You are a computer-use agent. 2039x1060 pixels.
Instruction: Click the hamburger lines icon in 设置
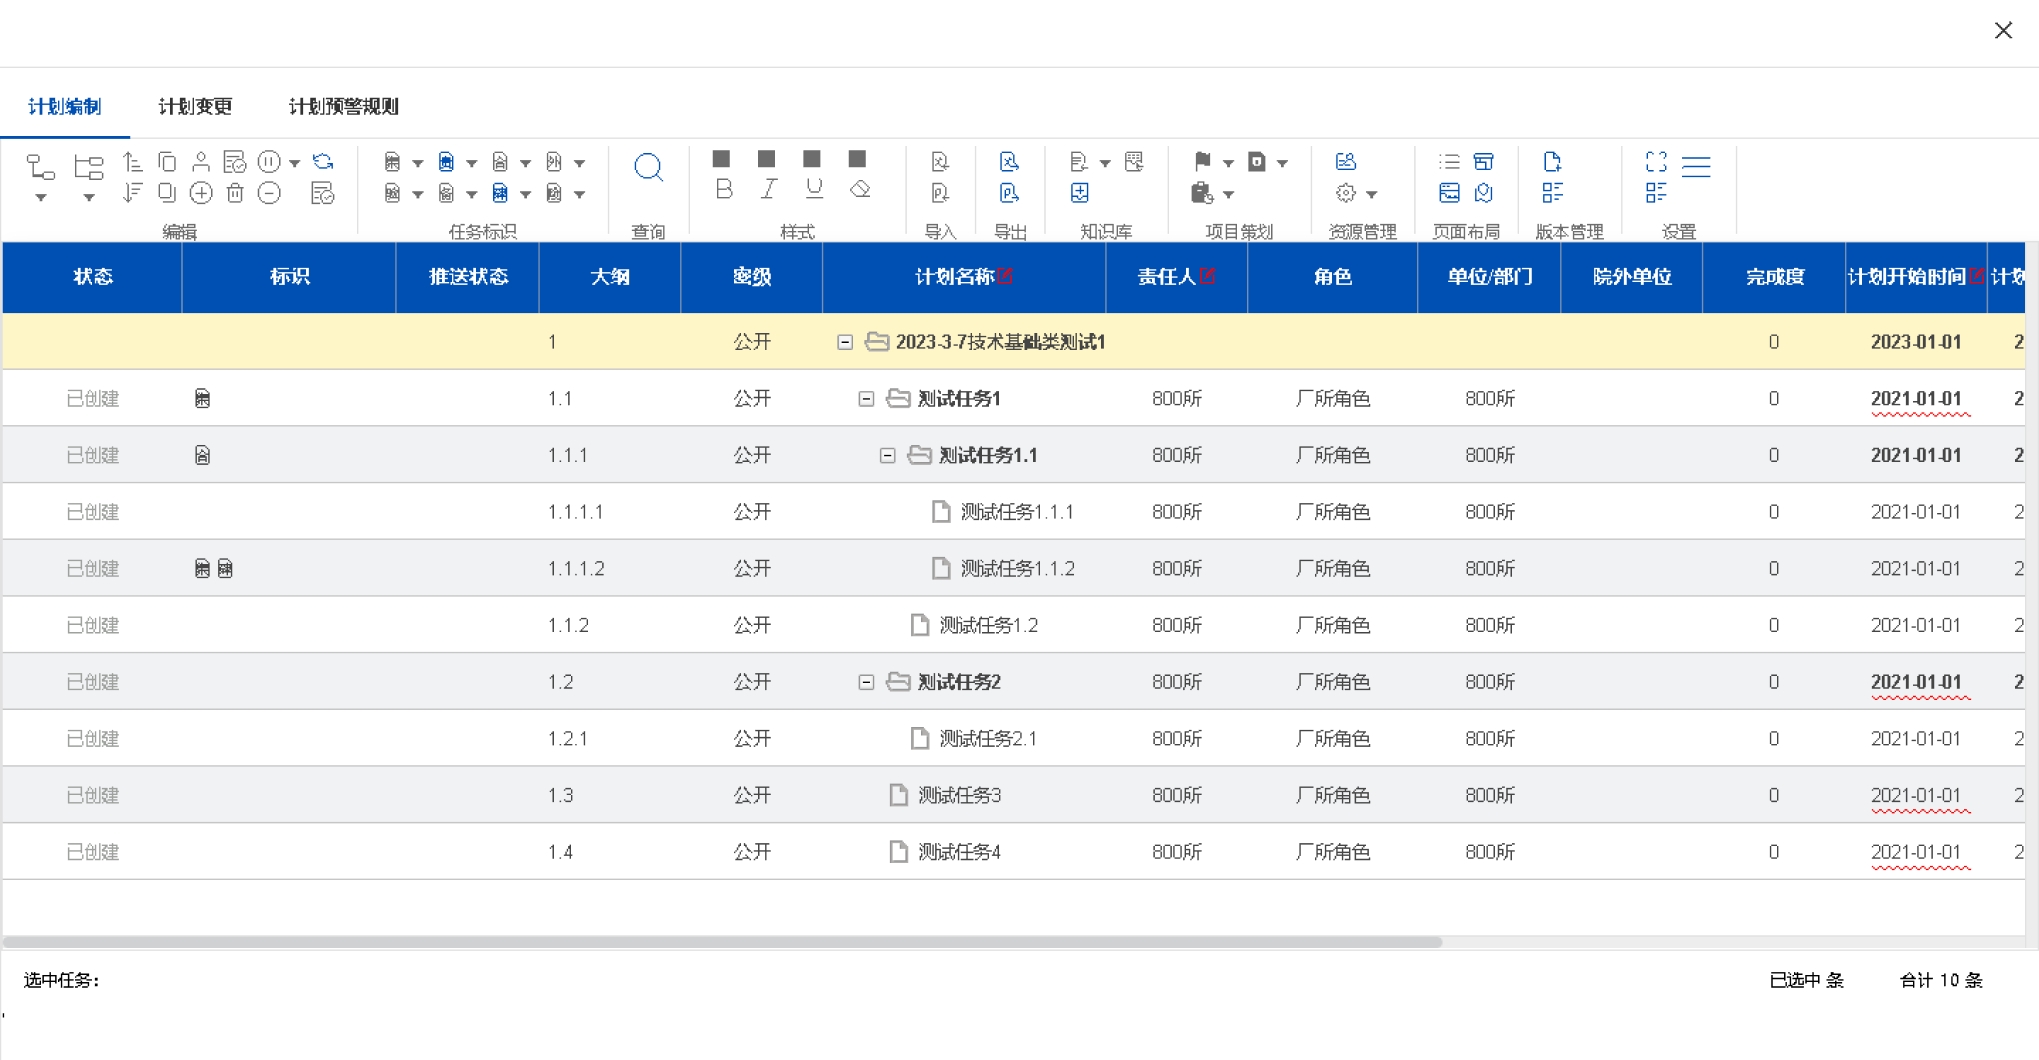tap(1696, 166)
